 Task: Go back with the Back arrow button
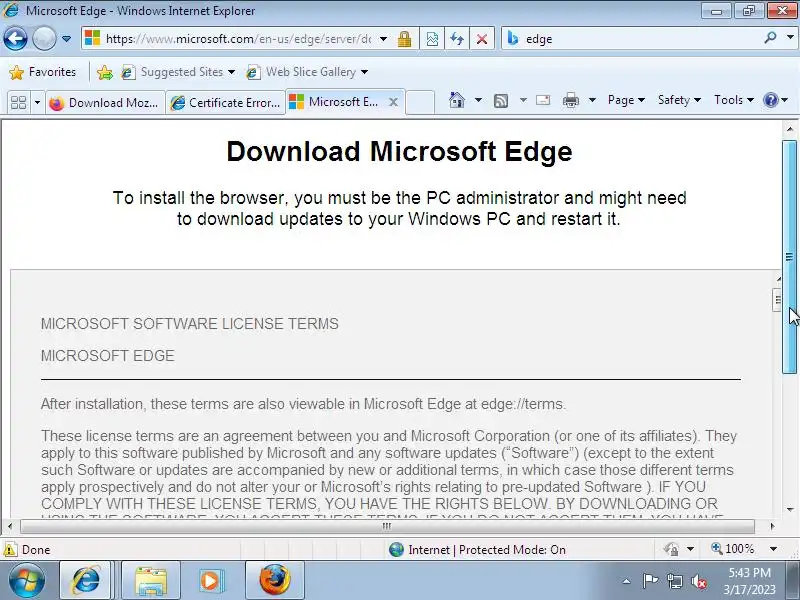coord(15,39)
